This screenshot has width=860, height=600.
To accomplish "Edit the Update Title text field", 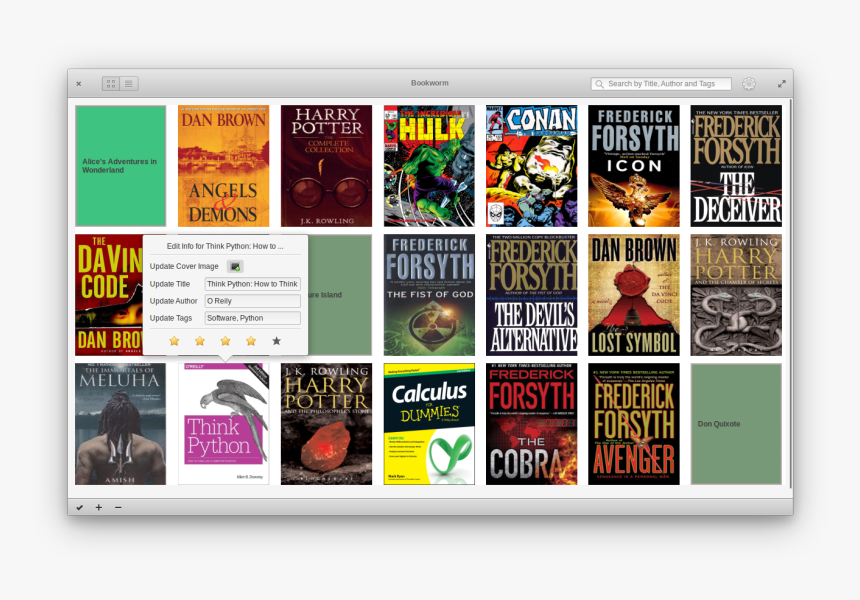I will click(x=252, y=284).
